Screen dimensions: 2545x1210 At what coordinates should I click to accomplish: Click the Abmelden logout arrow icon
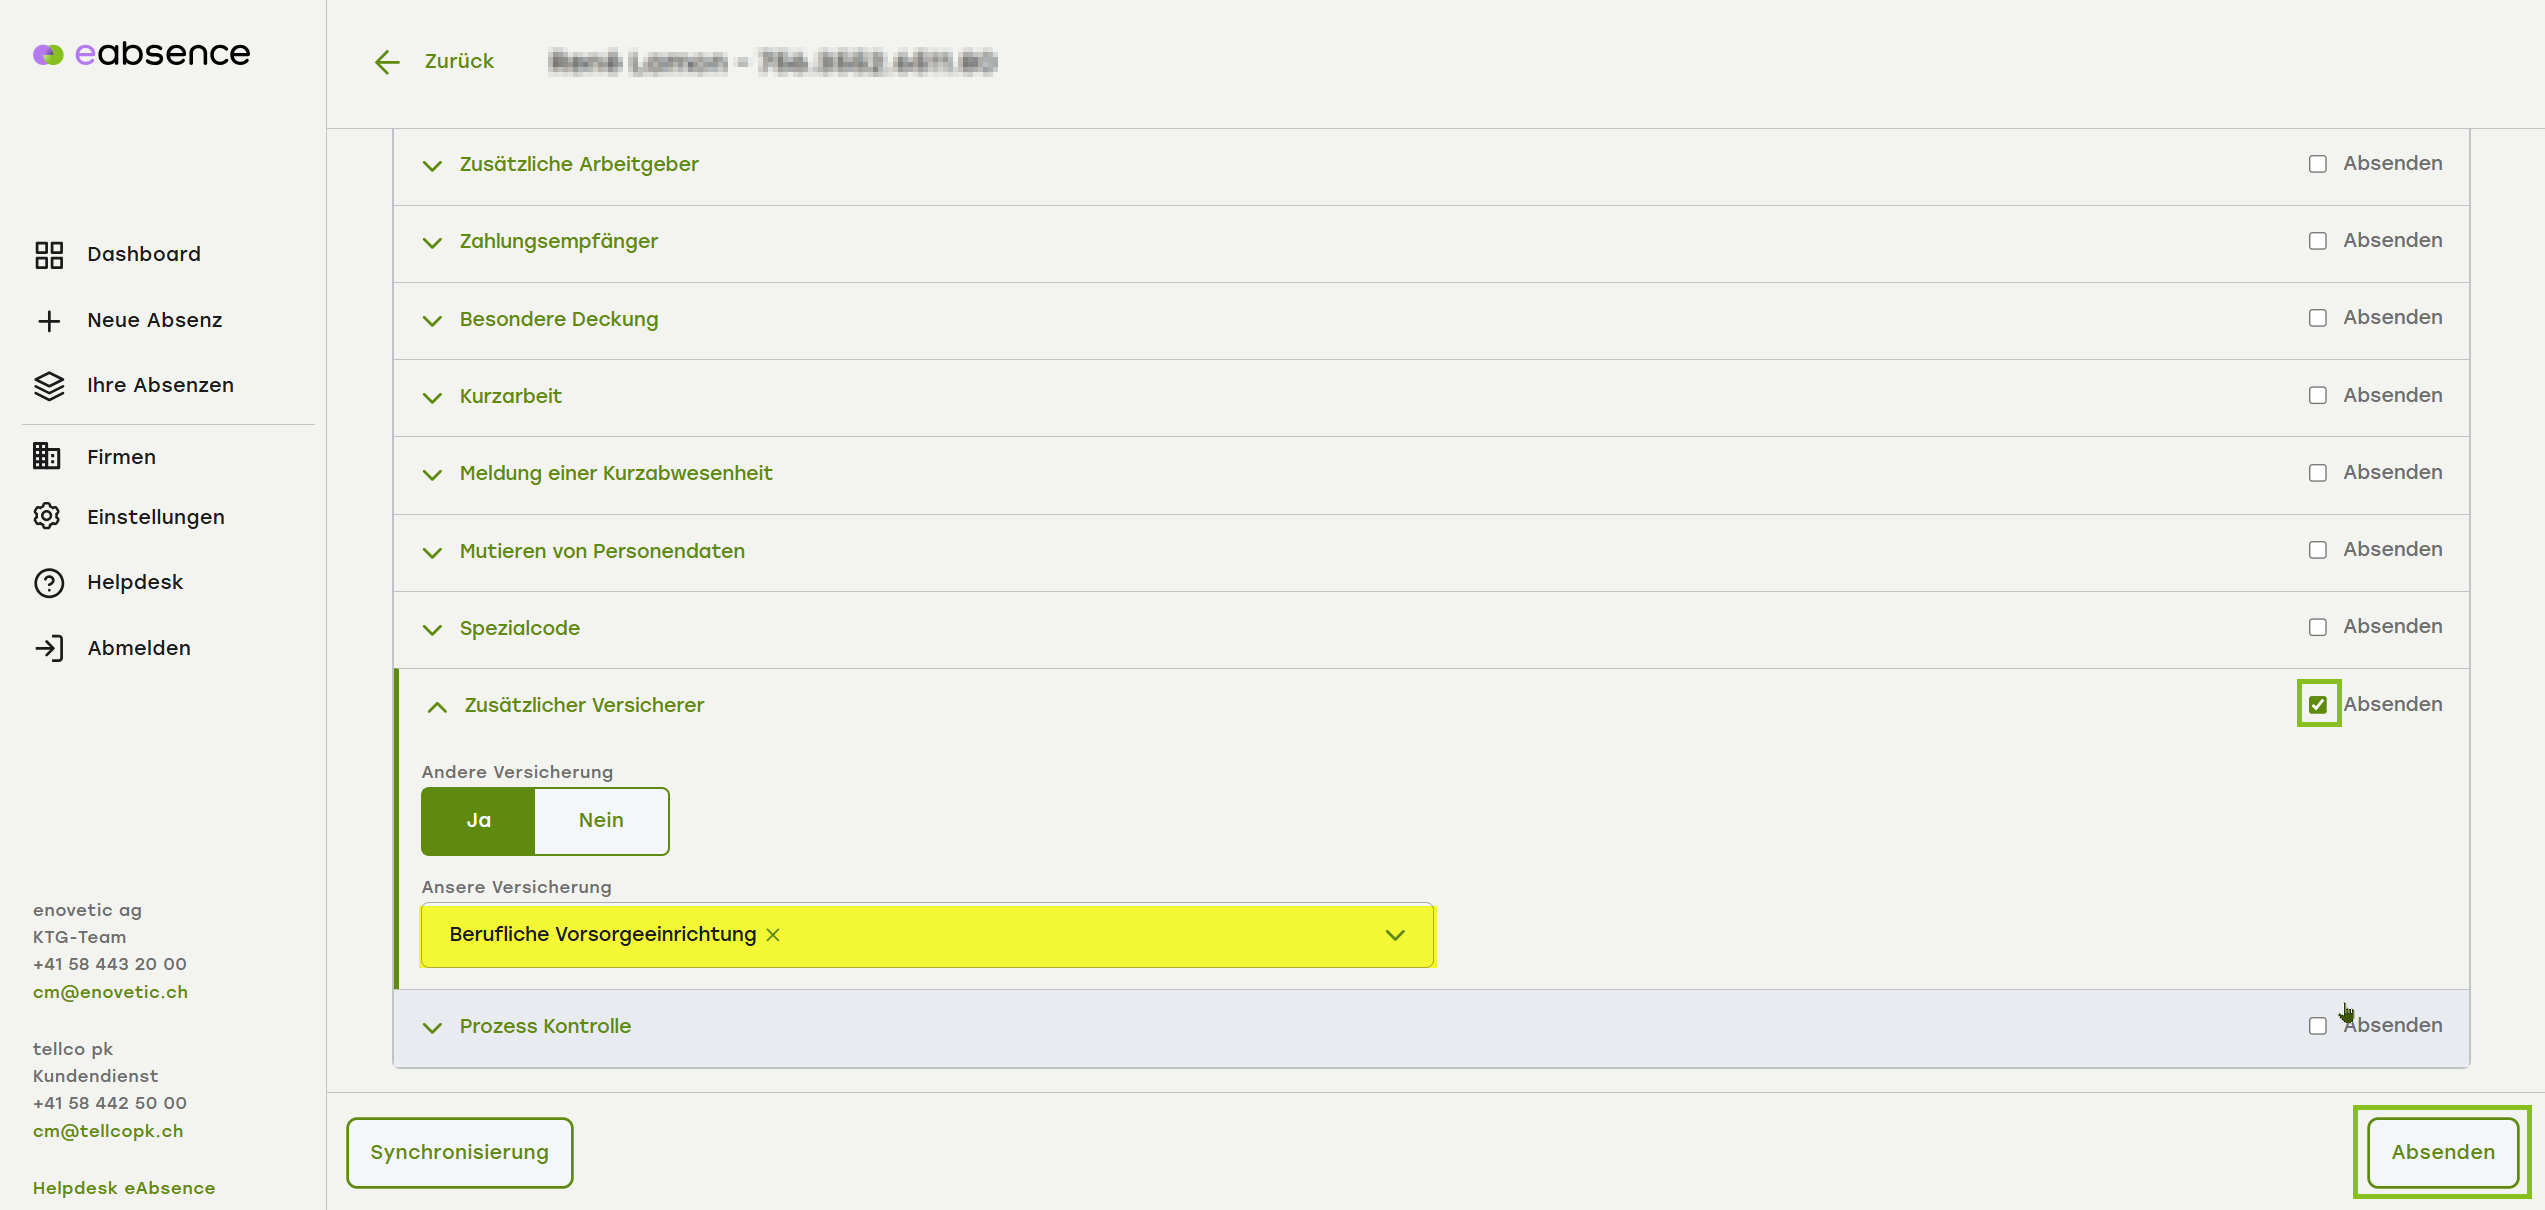click(x=48, y=648)
